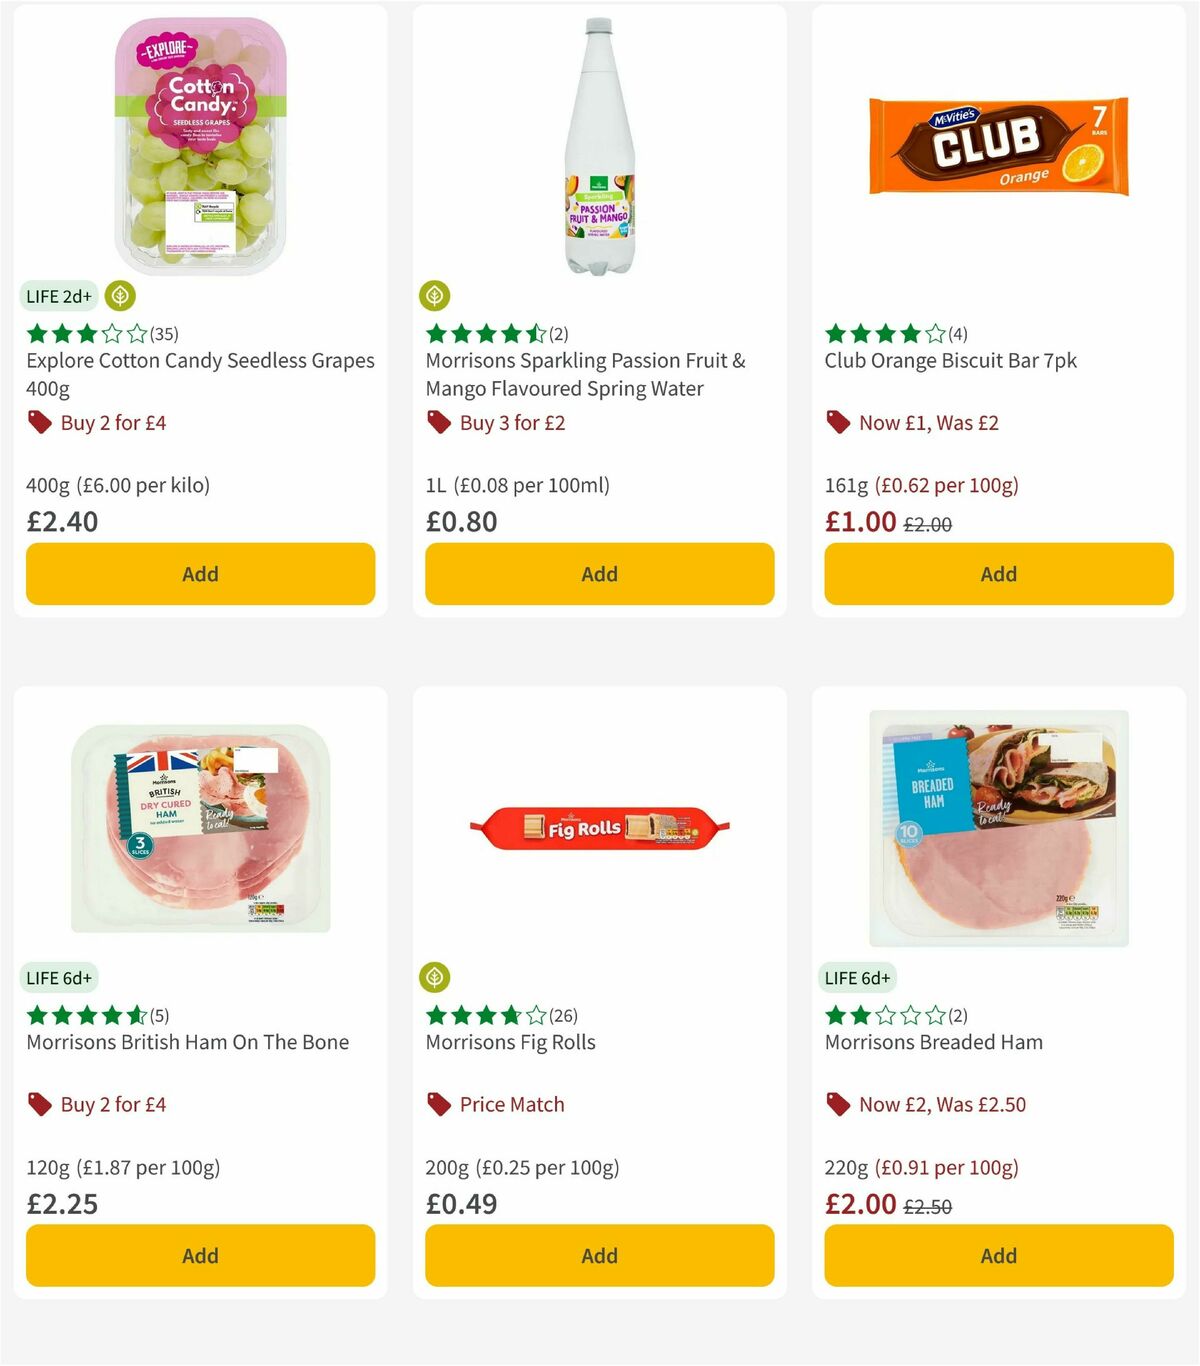
Task: Click the red tag icon on Buy 2 for £4 grapes offer
Action: click(x=40, y=422)
